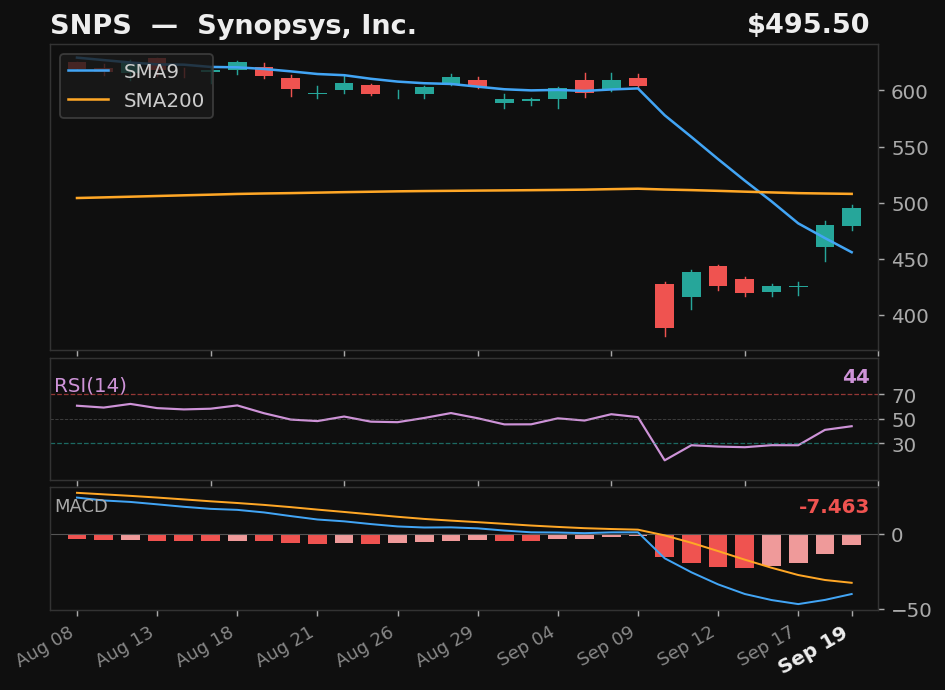Click the 400 price axis label

[x=909, y=316]
